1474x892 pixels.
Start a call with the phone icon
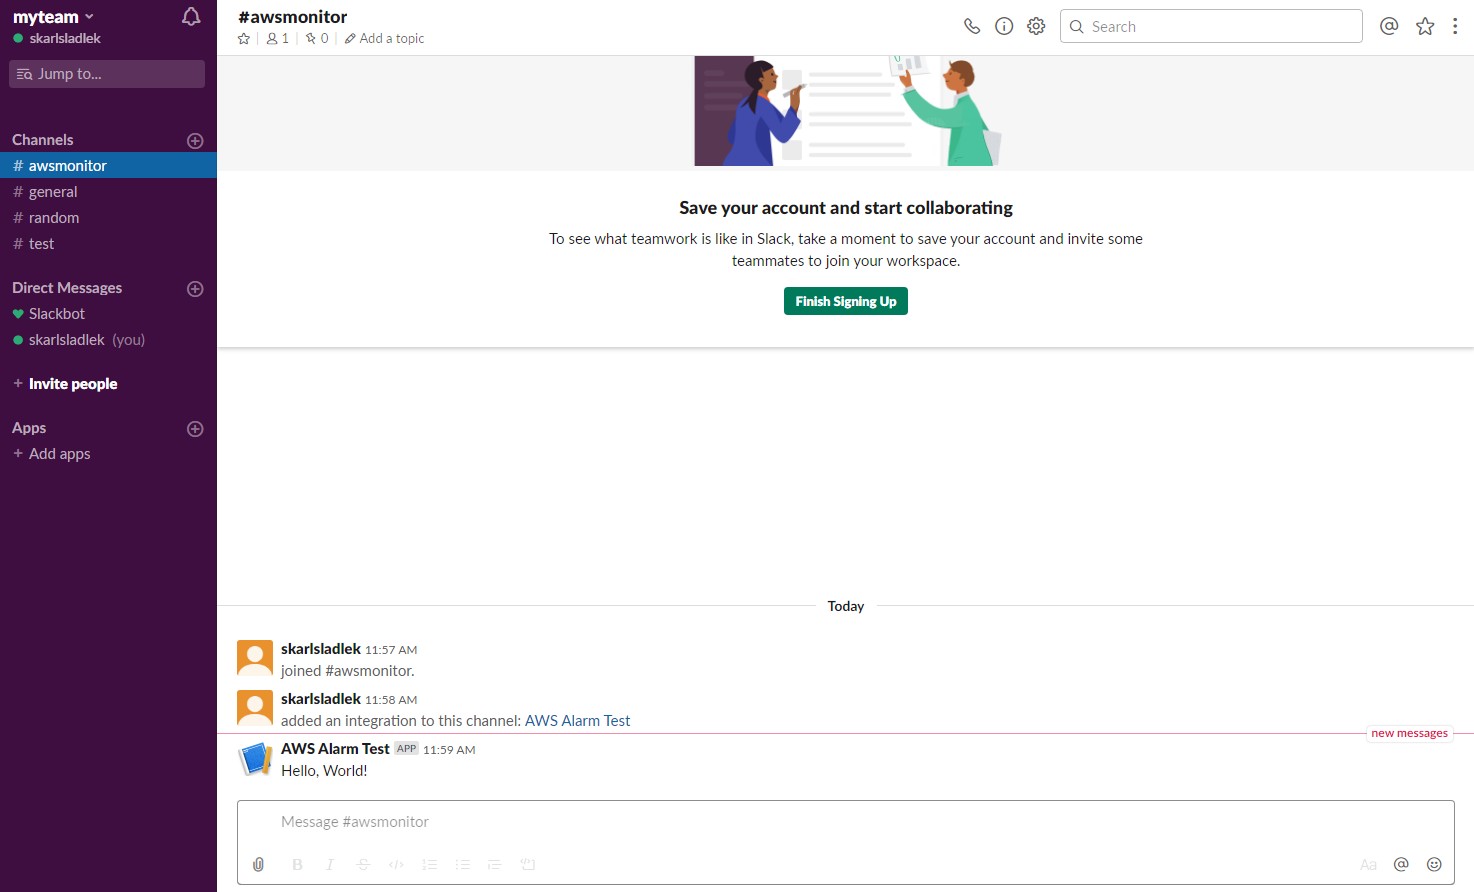coord(972,26)
